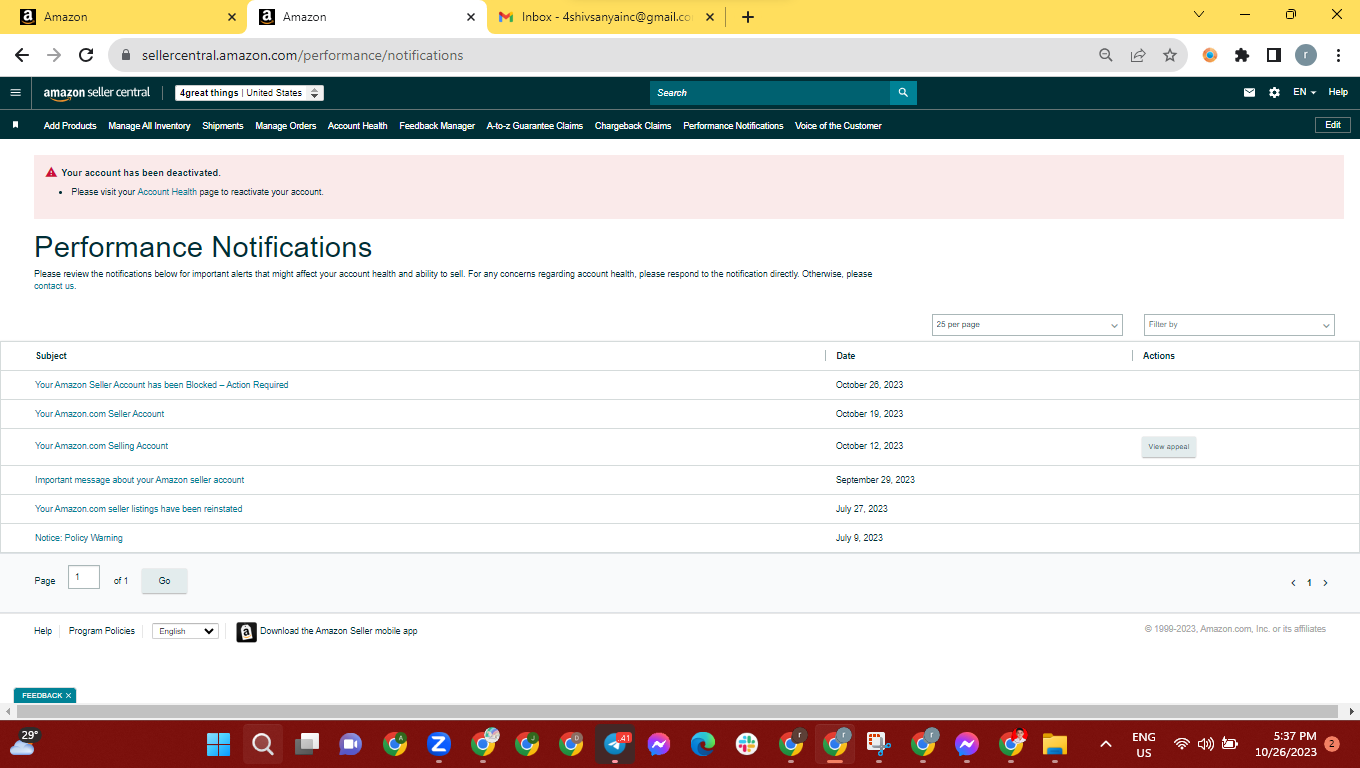
Task: Click the zoom magnifier icon in address bar
Action: tap(1106, 55)
